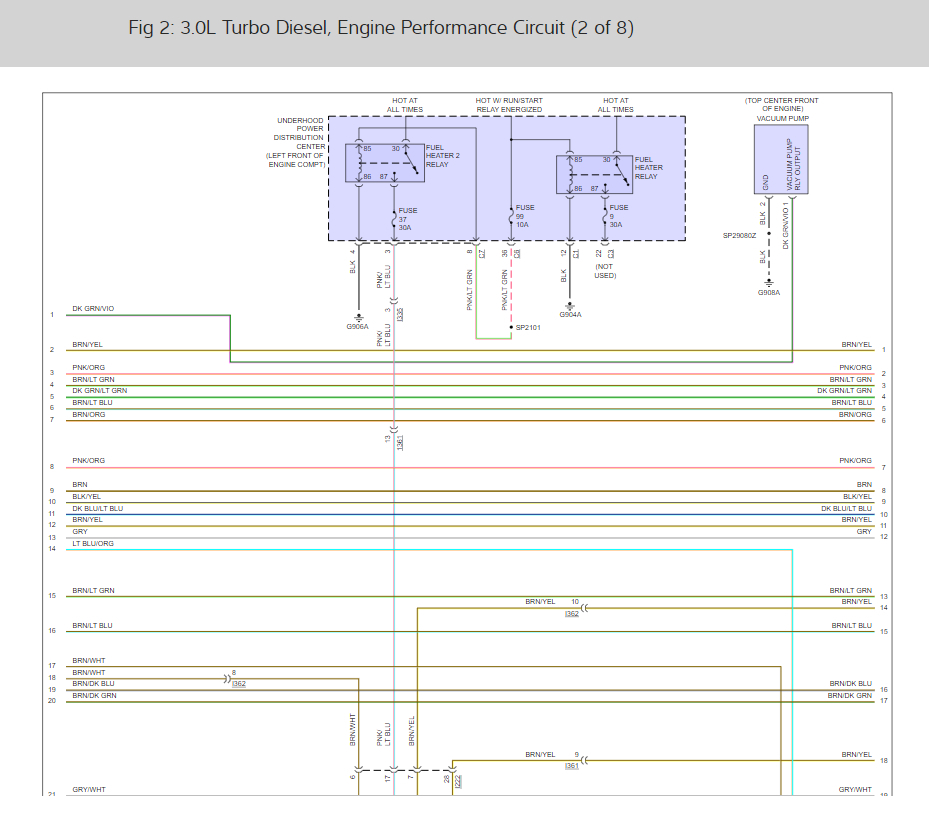Open the vertical I361 connector link

click(400, 440)
